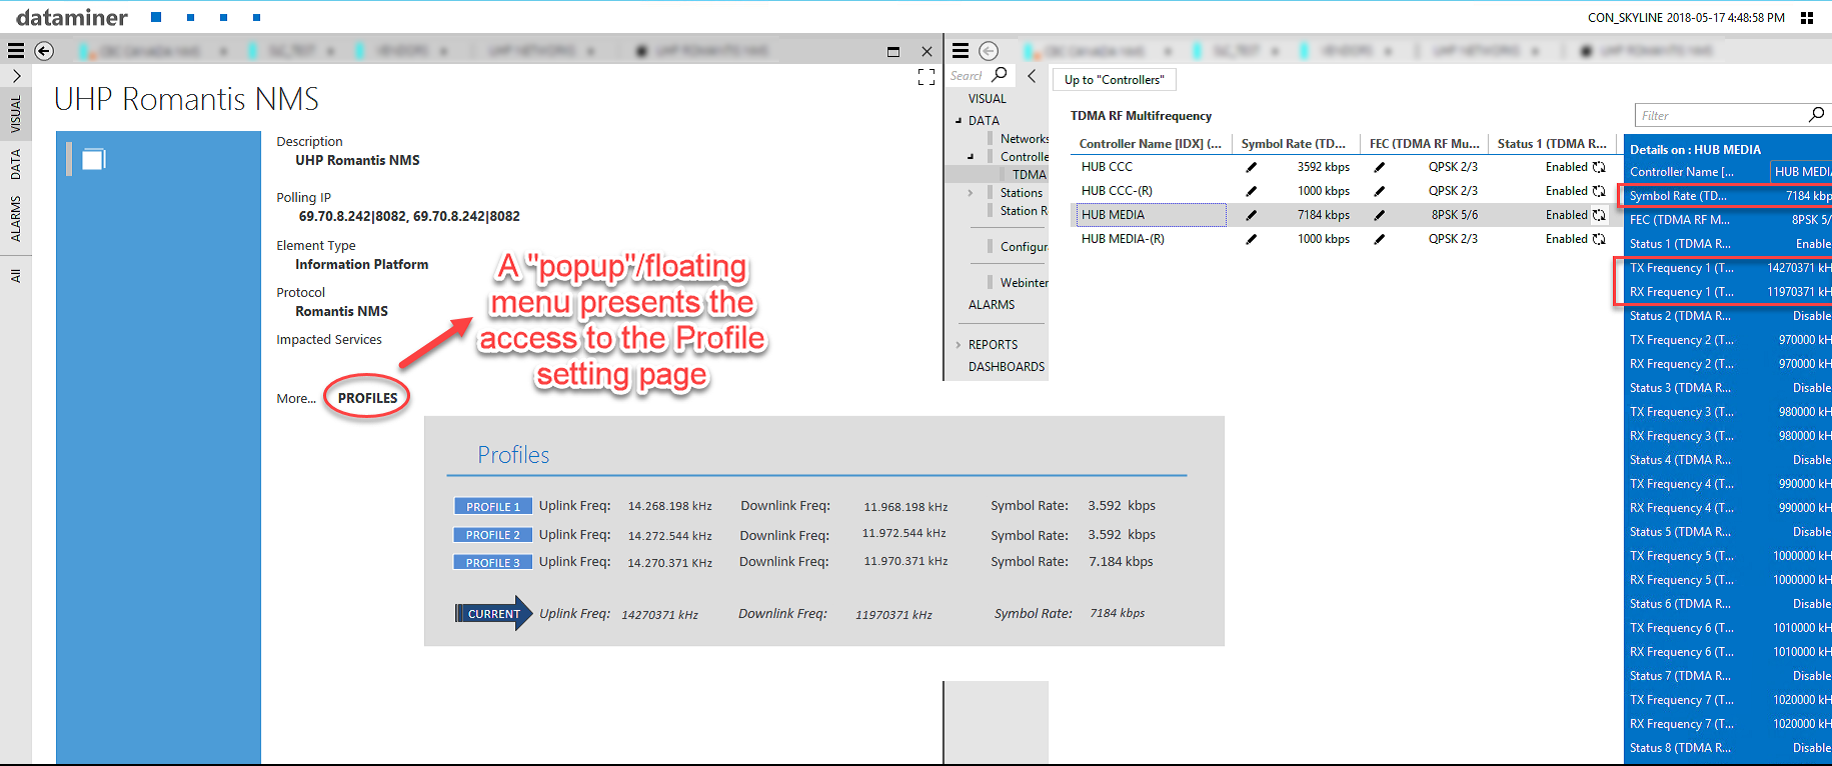Edit FEC pencil for HUB MEDIA
The image size is (1832, 766).
(1380, 215)
